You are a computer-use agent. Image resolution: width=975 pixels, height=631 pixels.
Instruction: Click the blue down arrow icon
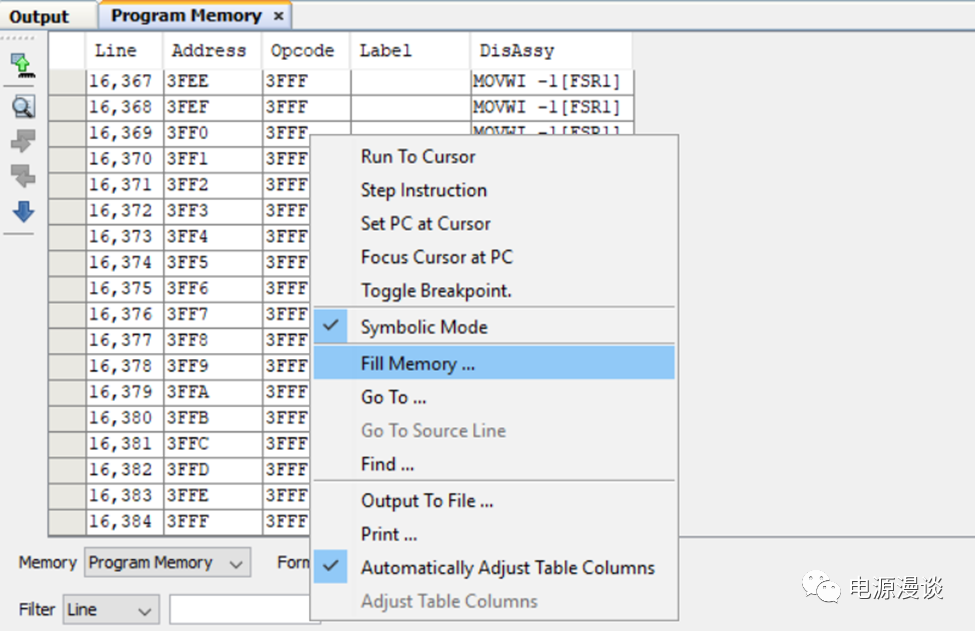[x=22, y=211]
